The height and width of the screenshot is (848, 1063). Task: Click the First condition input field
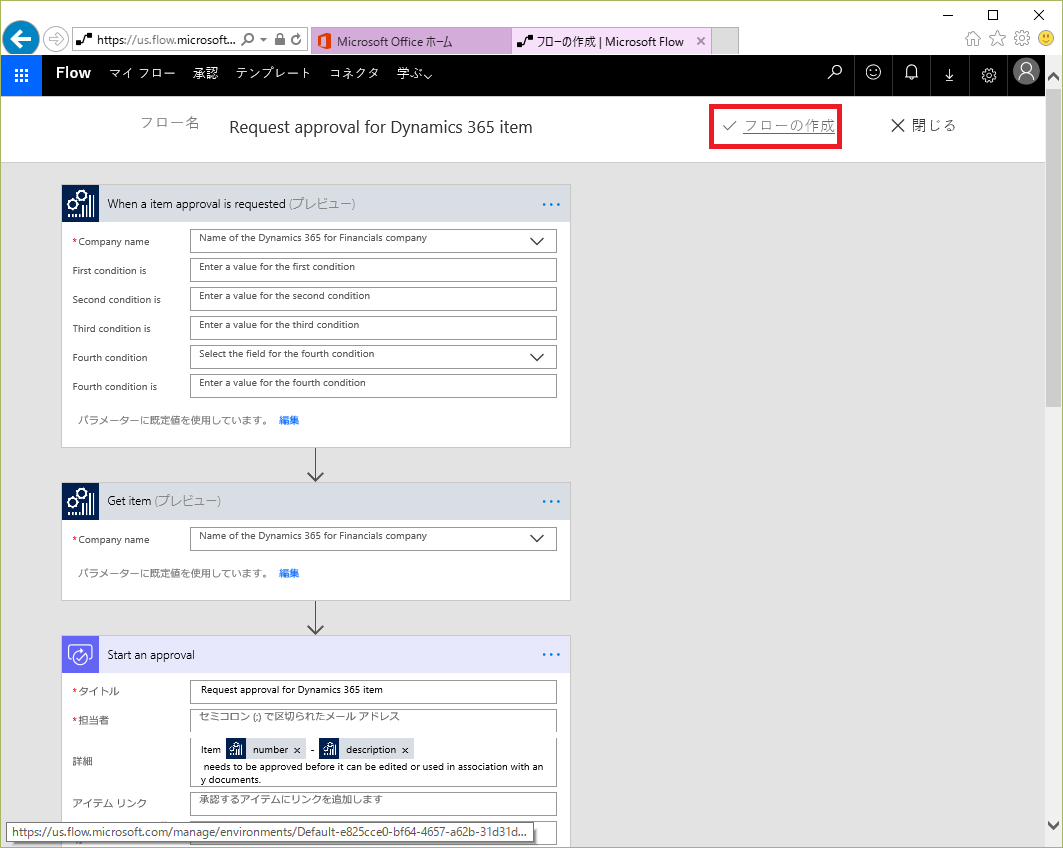374,270
